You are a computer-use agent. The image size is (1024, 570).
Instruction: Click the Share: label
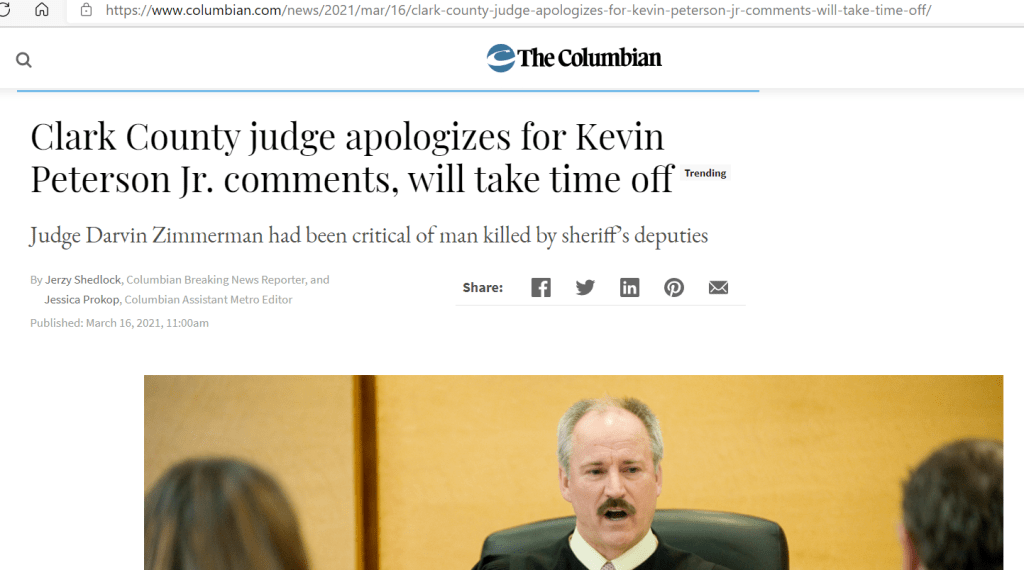(x=483, y=287)
